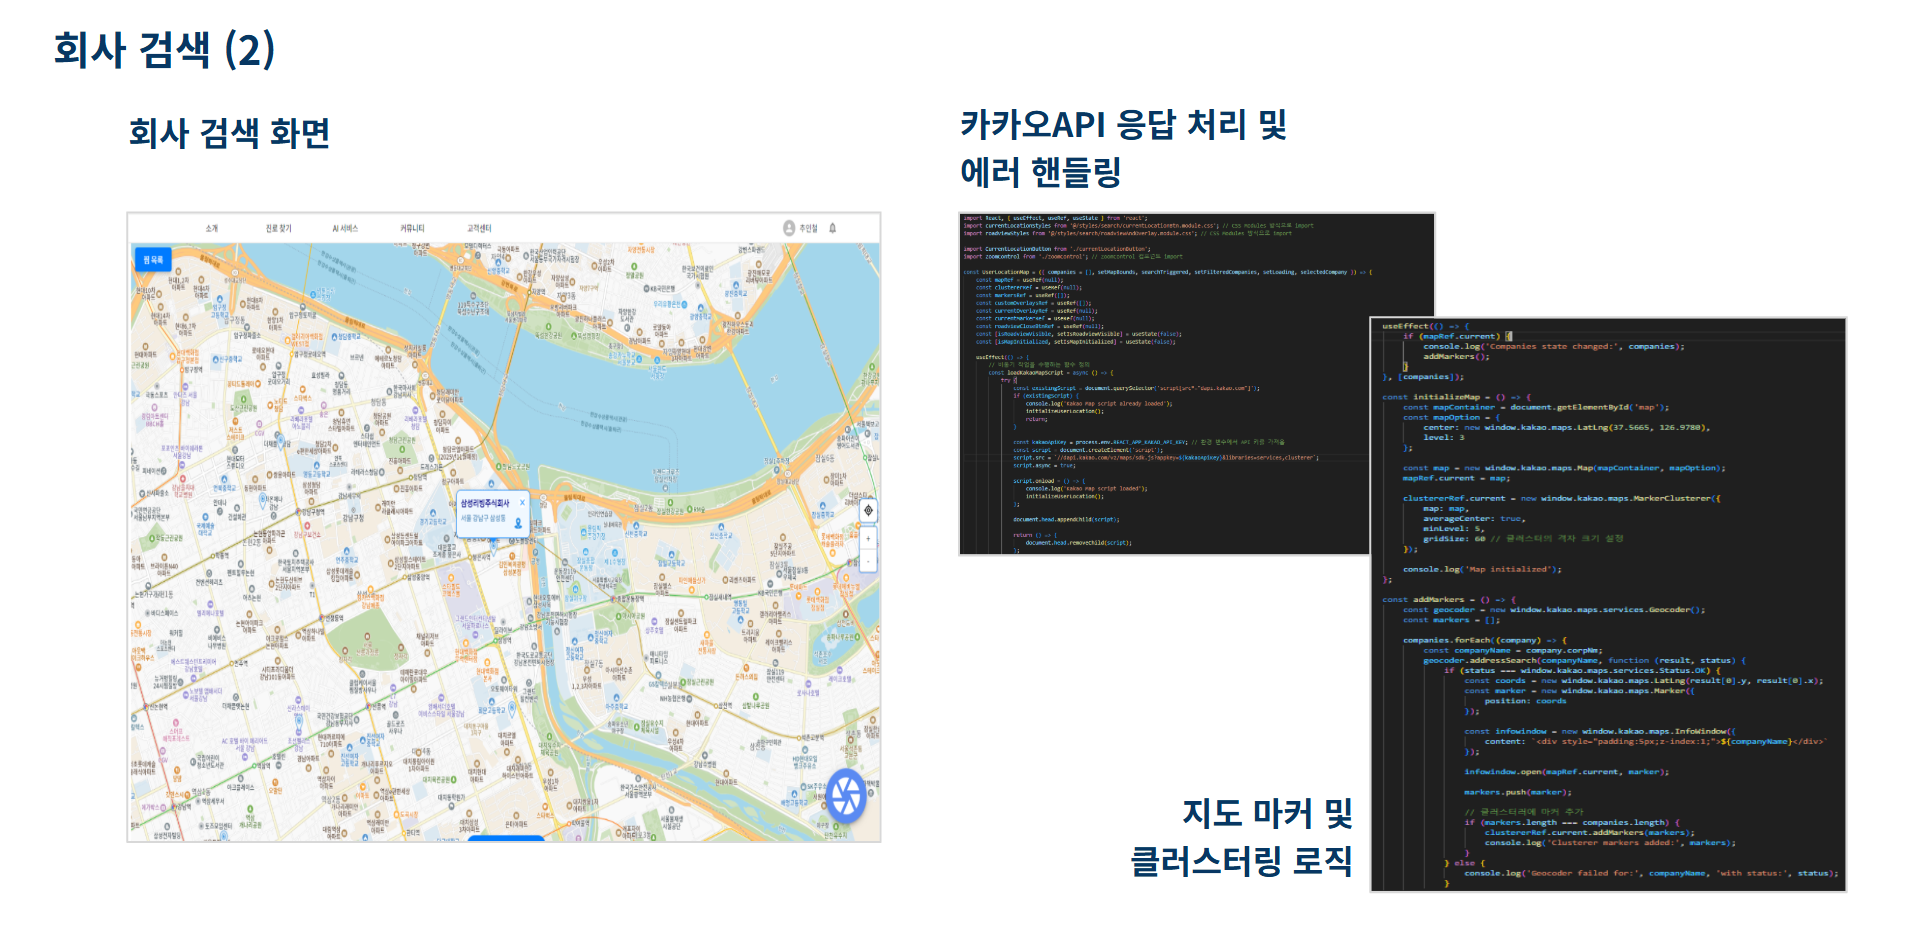Open the AI 서비스 menu item
The height and width of the screenshot is (951, 1919).
tap(345, 228)
